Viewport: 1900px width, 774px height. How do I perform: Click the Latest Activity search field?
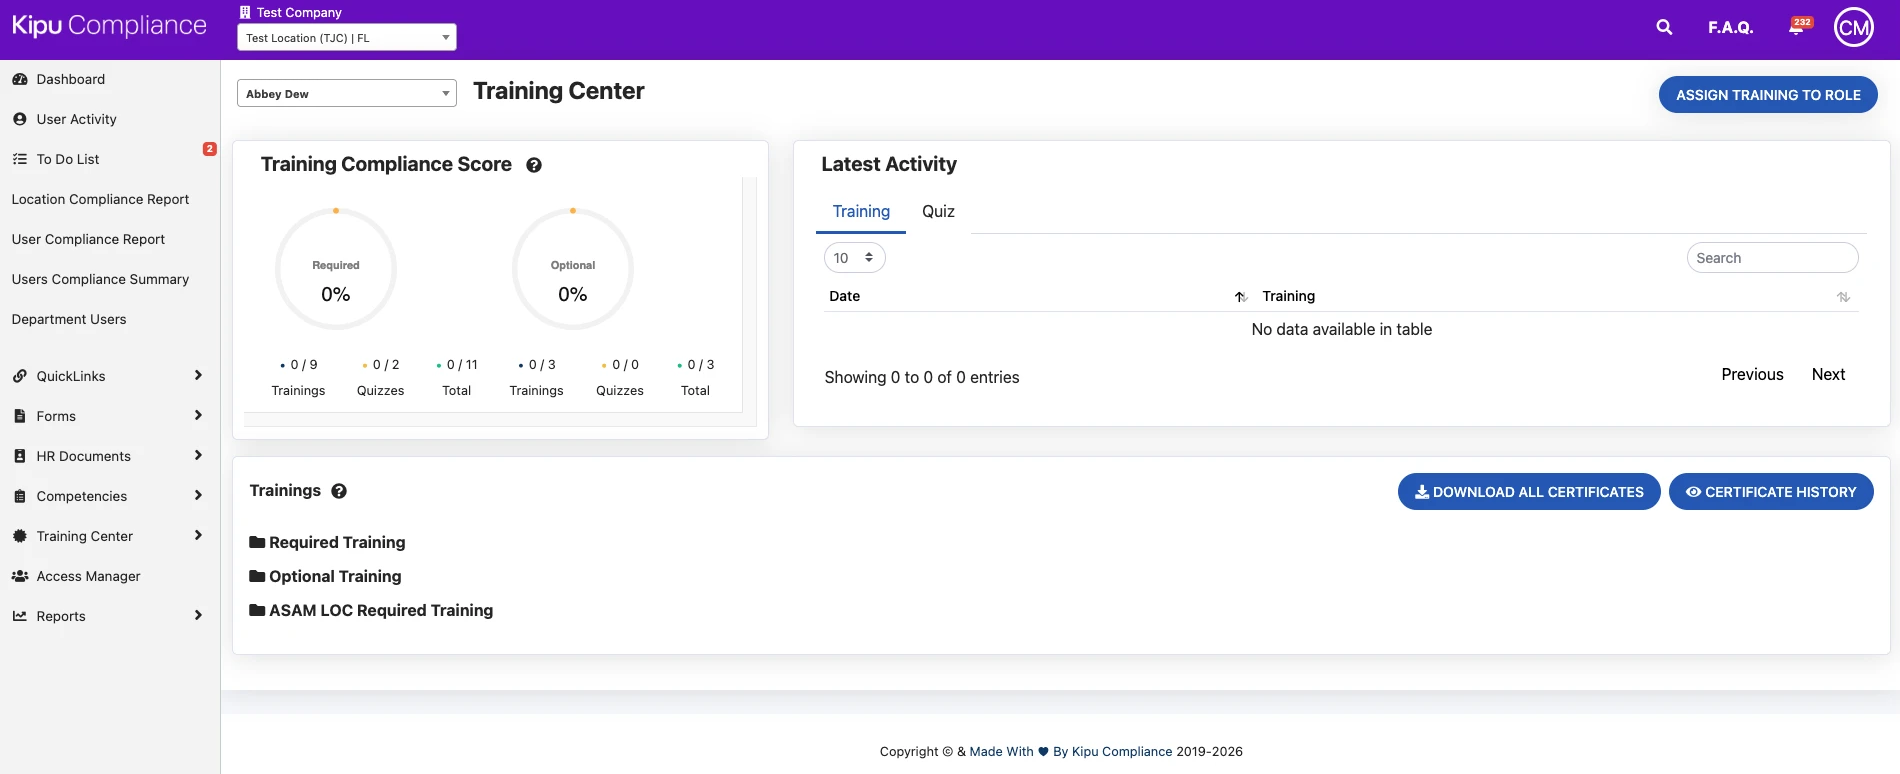1771,258
